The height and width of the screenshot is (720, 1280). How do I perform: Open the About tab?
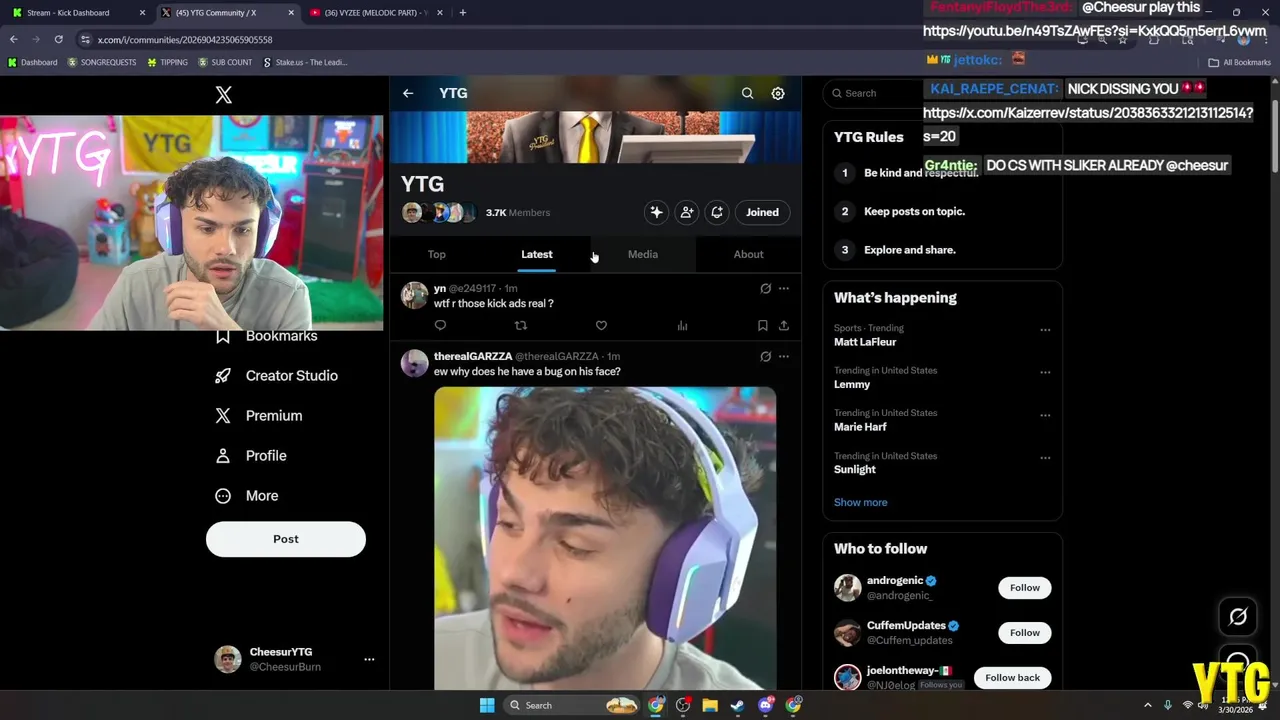point(748,254)
